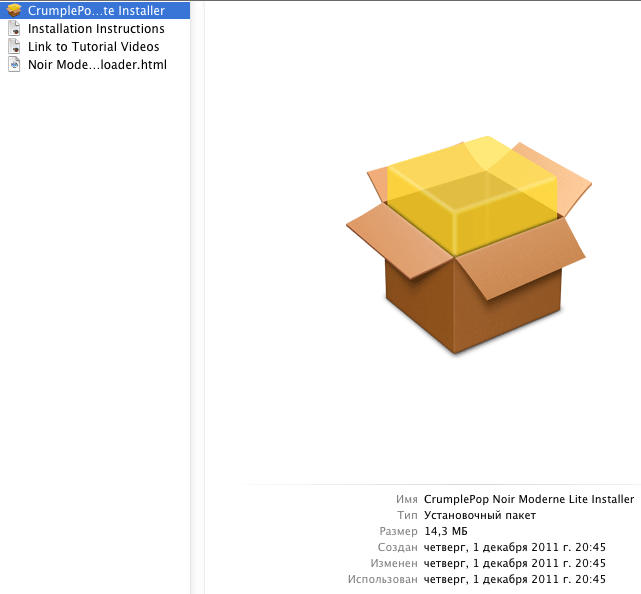Click the date value next to Создан
The width and height of the screenshot is (641, 594).
tap(515, 547)
